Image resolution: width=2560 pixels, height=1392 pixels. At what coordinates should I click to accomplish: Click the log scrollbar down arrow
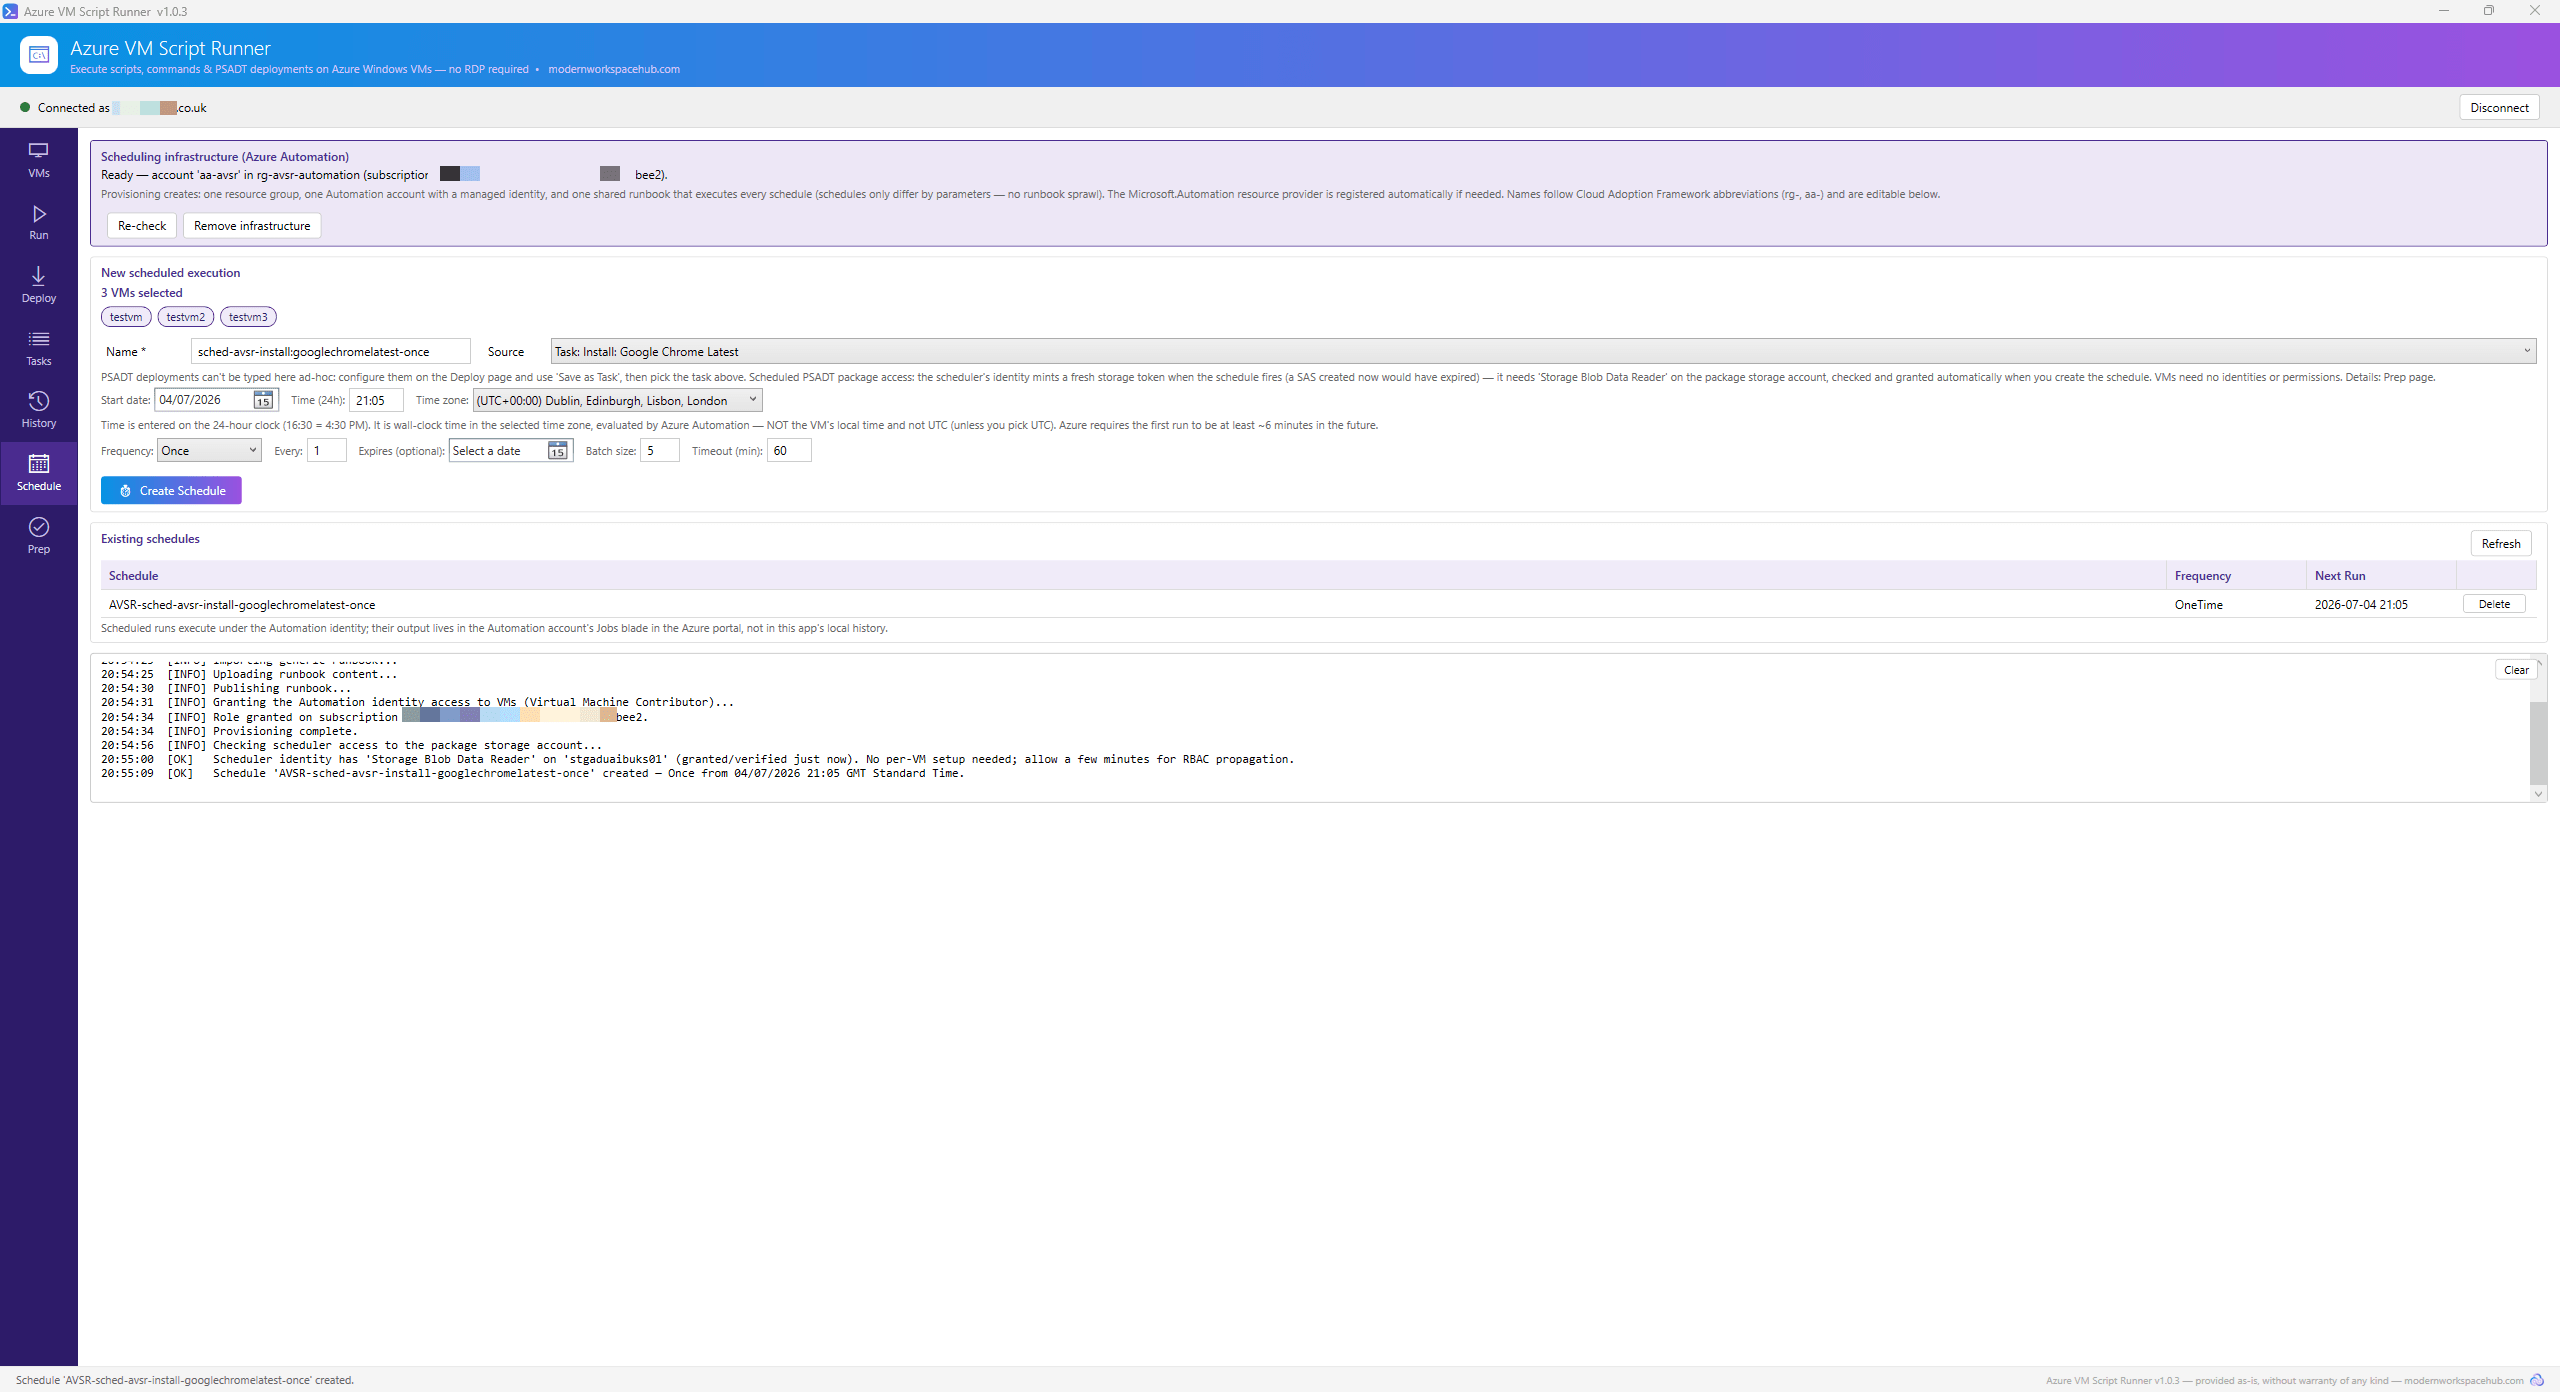(2538, 794)
